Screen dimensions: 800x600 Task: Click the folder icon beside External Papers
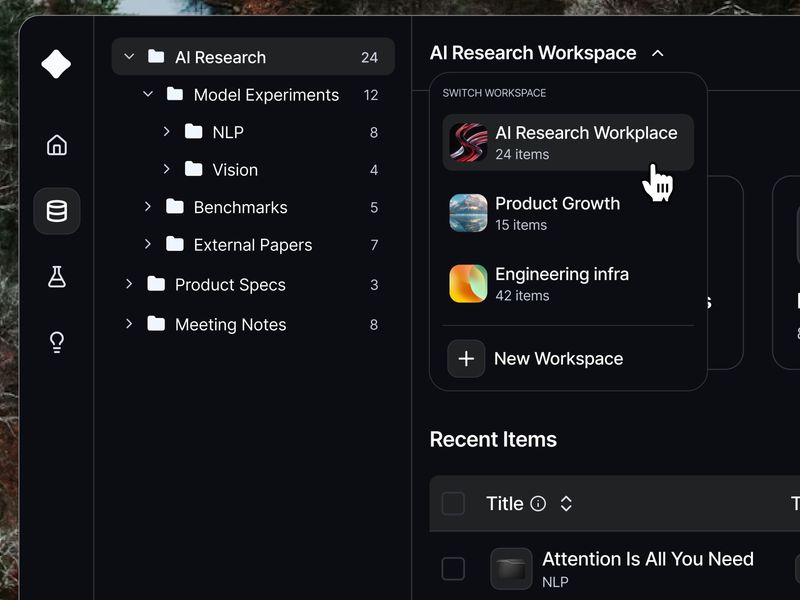[x=174, y=244]
